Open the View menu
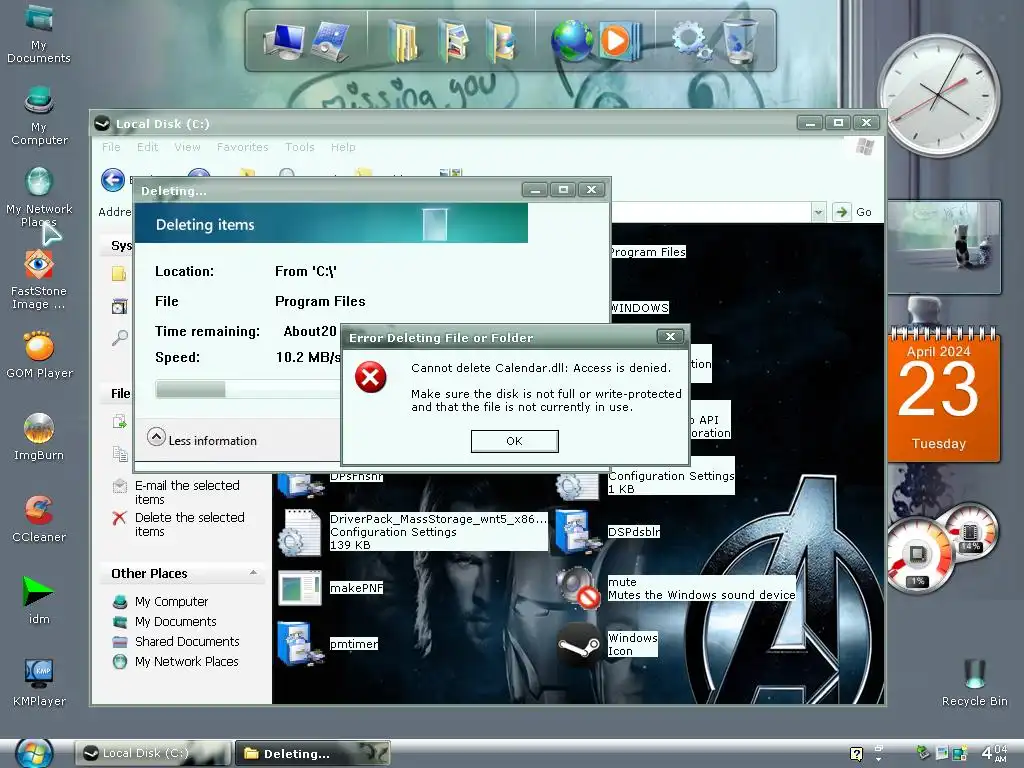 [187, 147]
